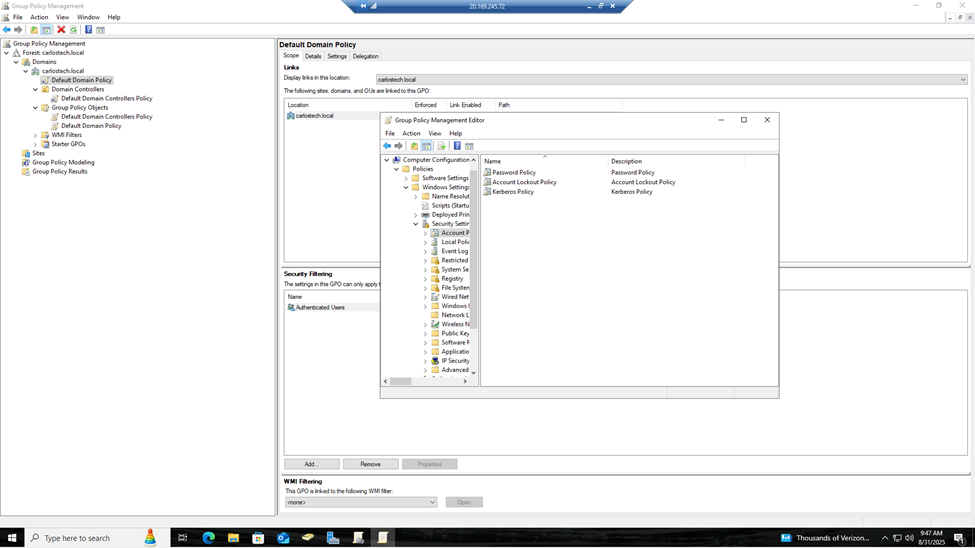Click the Refresh icon in GPMC toolbar

pos(73,30)
